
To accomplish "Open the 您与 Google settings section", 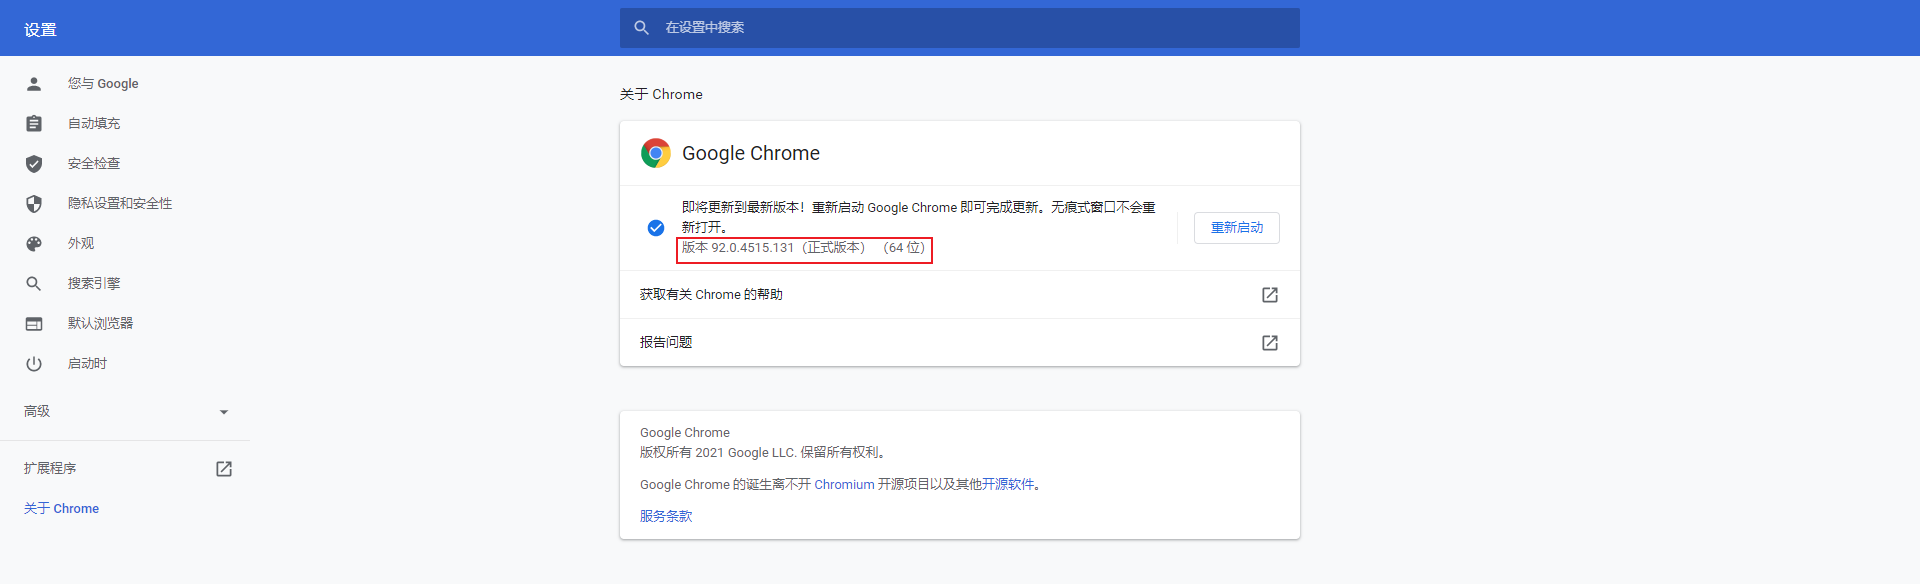I will pyautogui.click(x=103, y=84).
